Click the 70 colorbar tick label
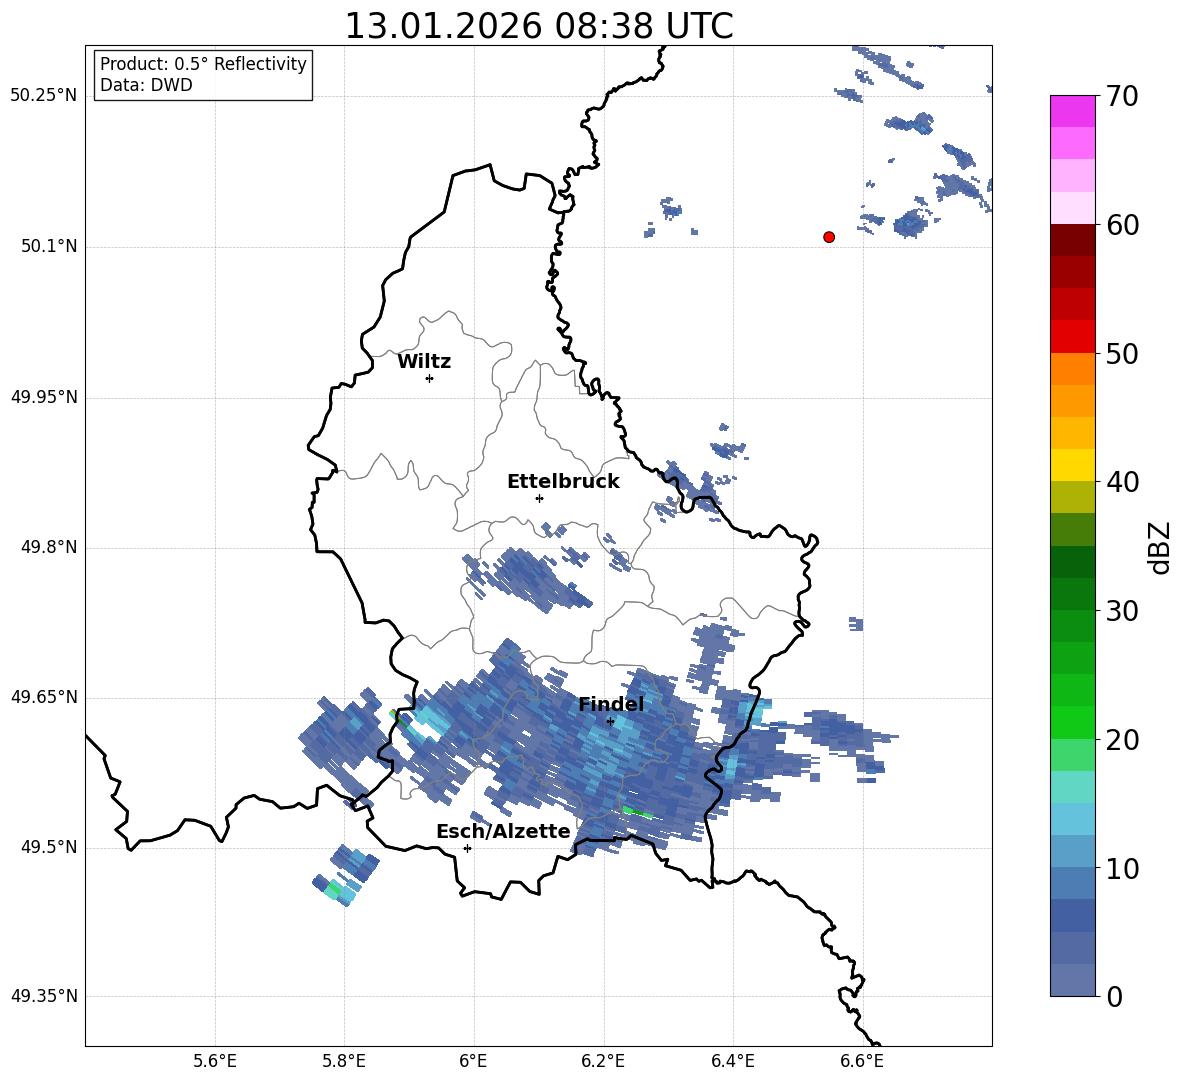The height and width of the screenshot is (1081, 1184). pyautogui.click(x=1122, y=97)
